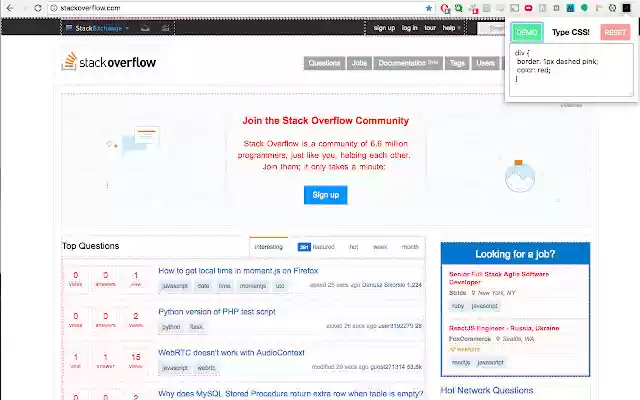Select the month tab
The height and width of the screenshot is (400, 640).
click(x=410, y=247)
